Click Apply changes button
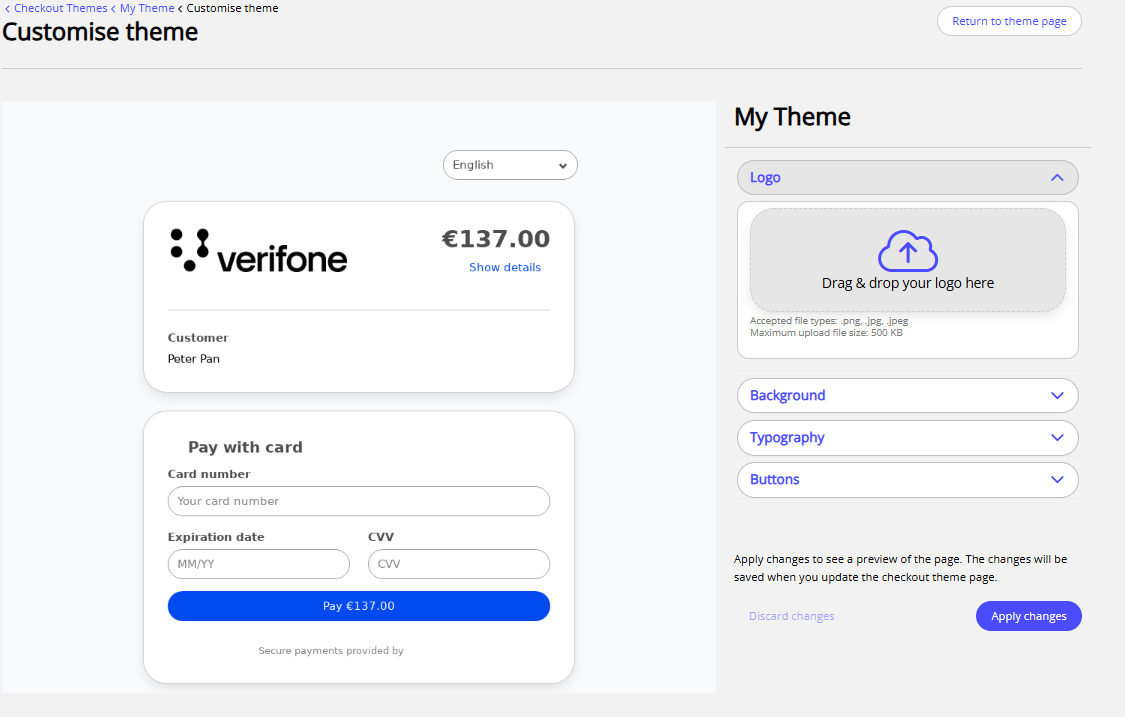 pos(1028,616)
